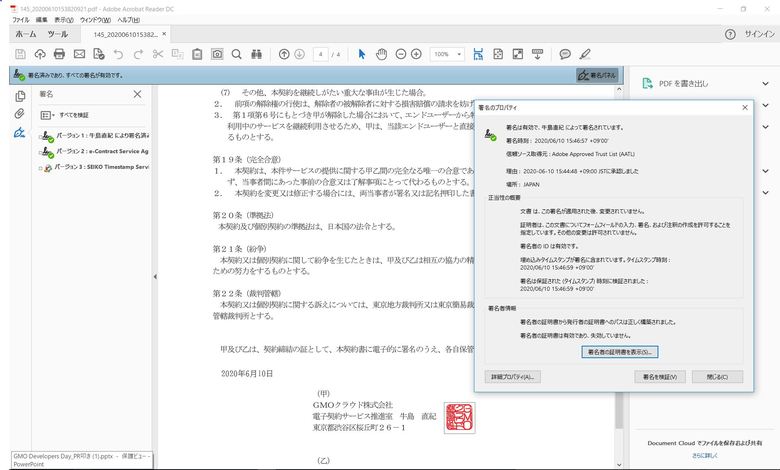The height and width of the screenshot is (470, 780).
Task: Select the camera Snapshot tool
Action: [217, 54]
